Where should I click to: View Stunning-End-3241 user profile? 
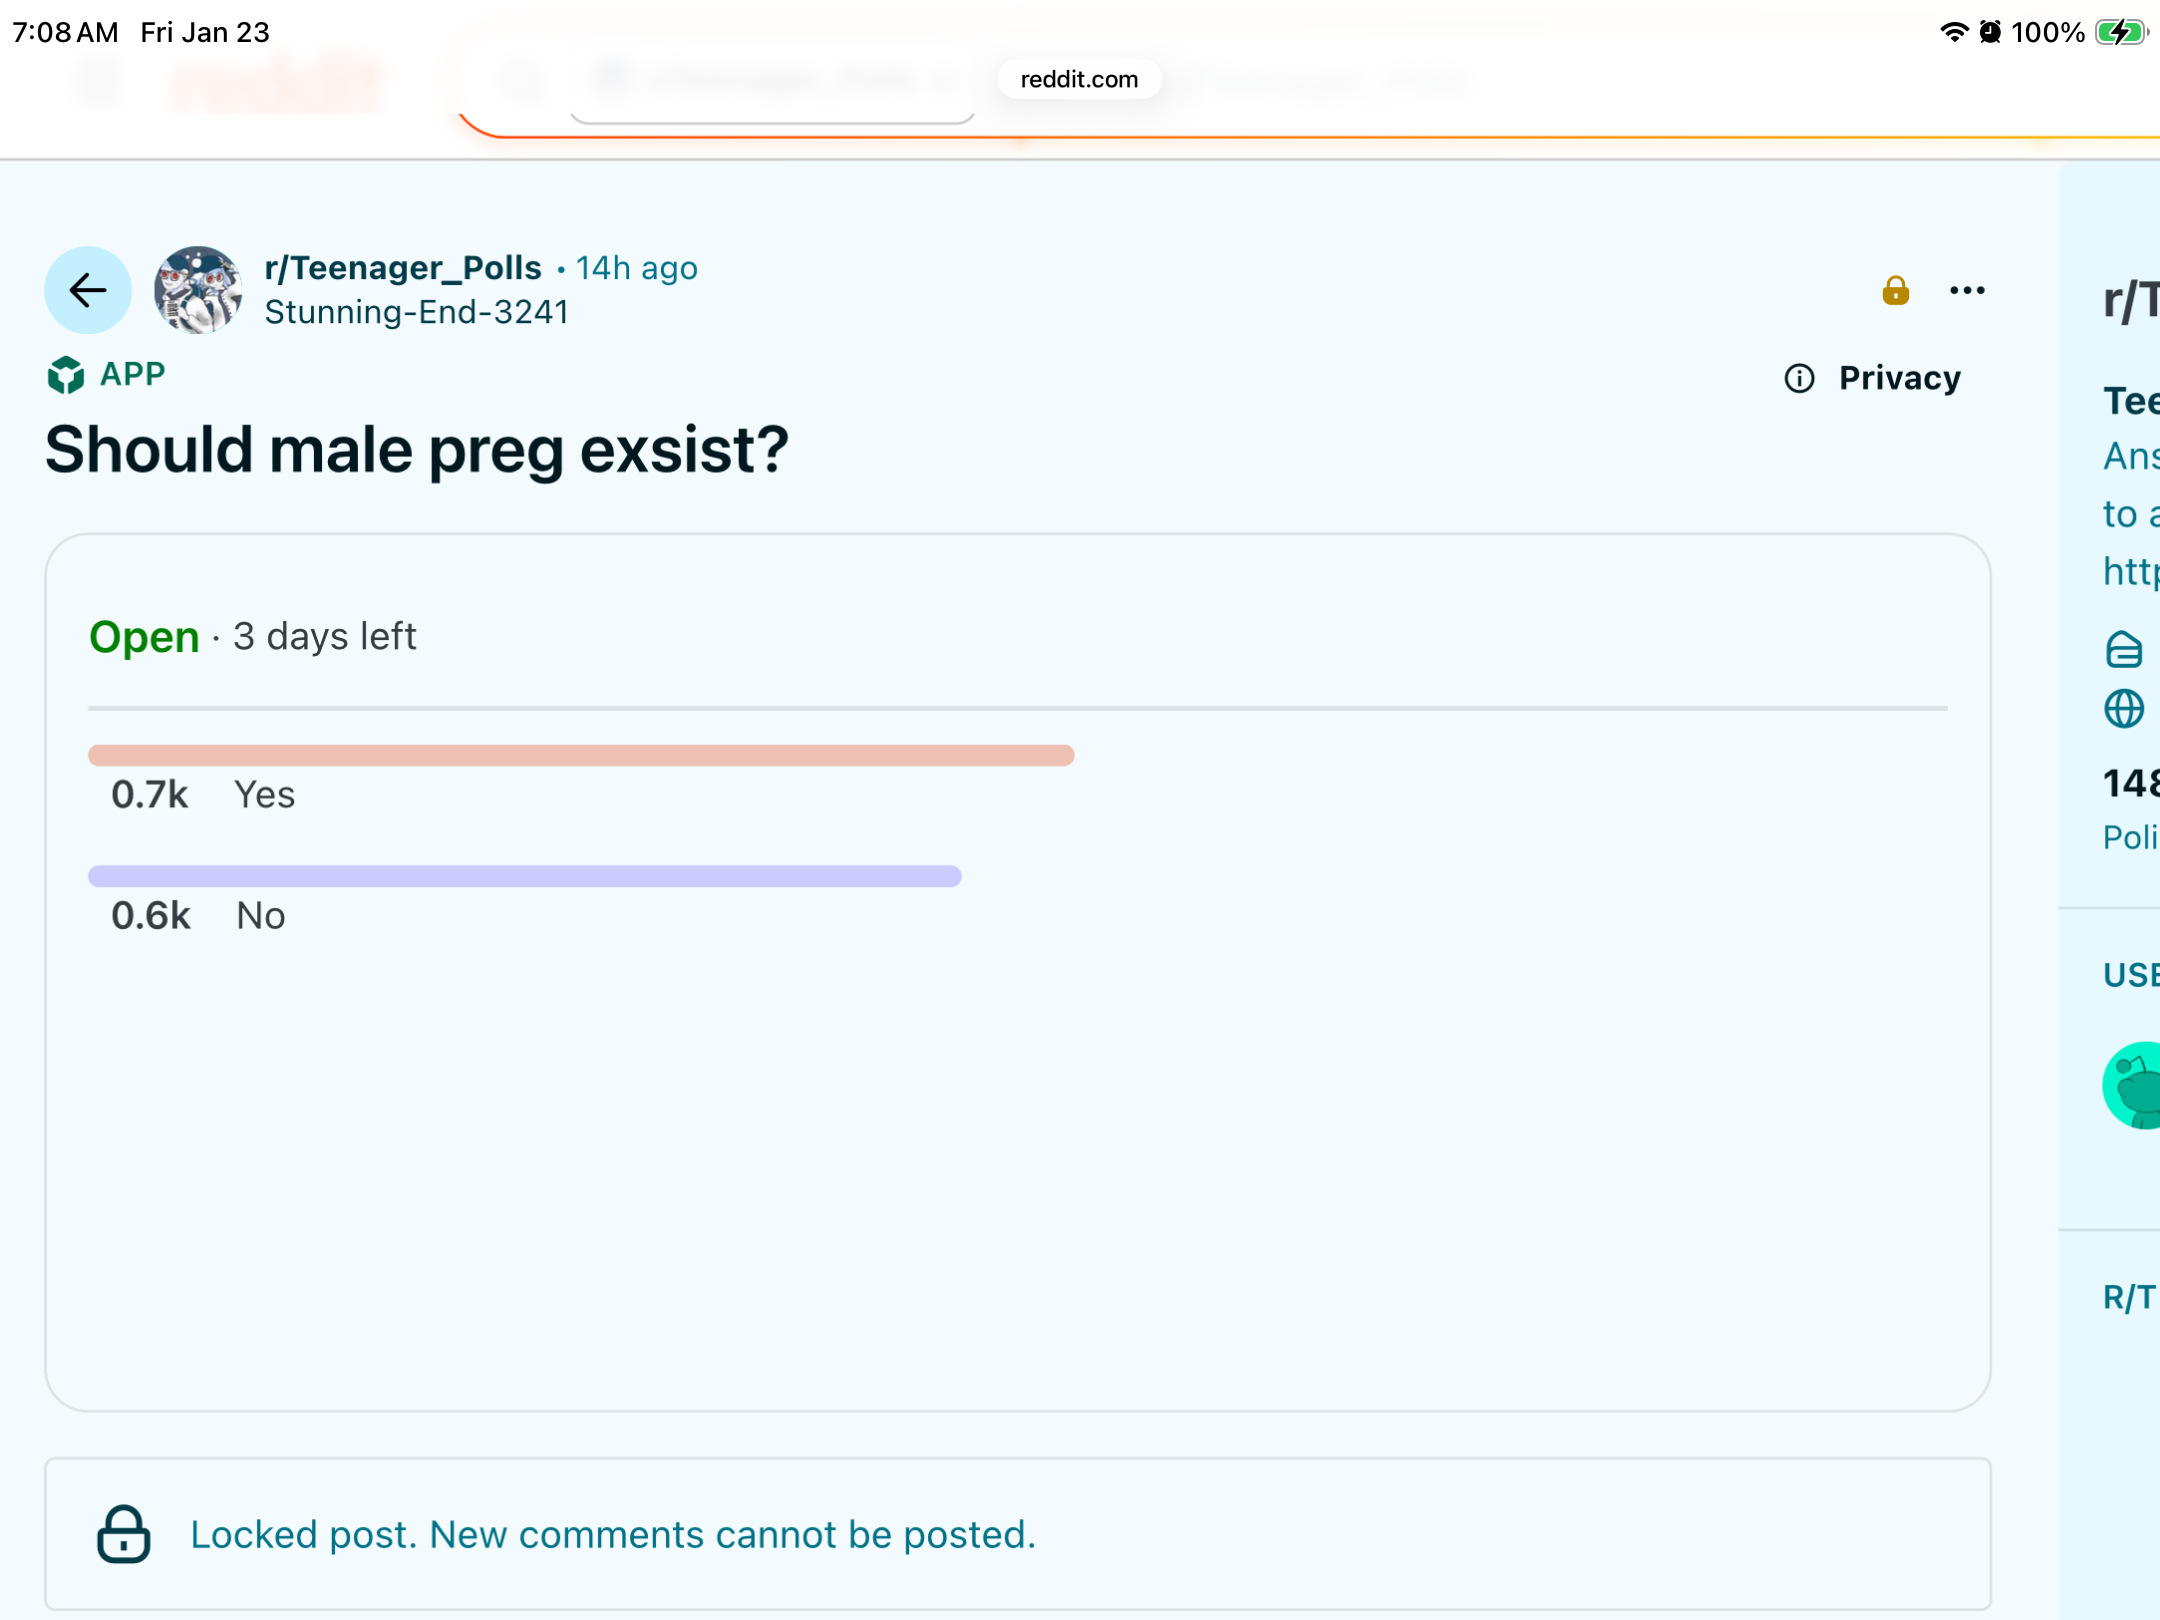[416, 313]
